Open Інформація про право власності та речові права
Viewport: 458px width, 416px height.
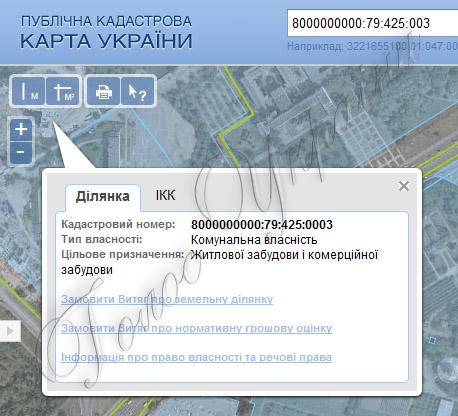(x=196, y=357)
